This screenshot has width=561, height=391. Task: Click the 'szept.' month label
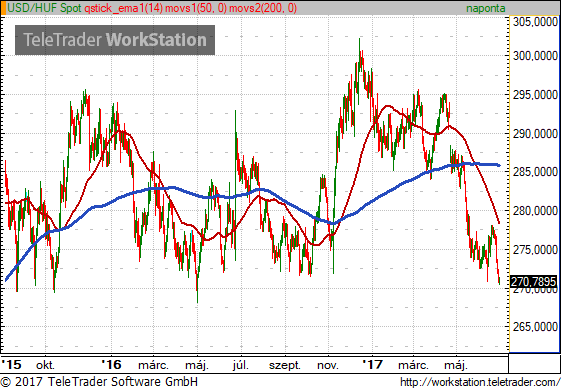coord(285,366)
